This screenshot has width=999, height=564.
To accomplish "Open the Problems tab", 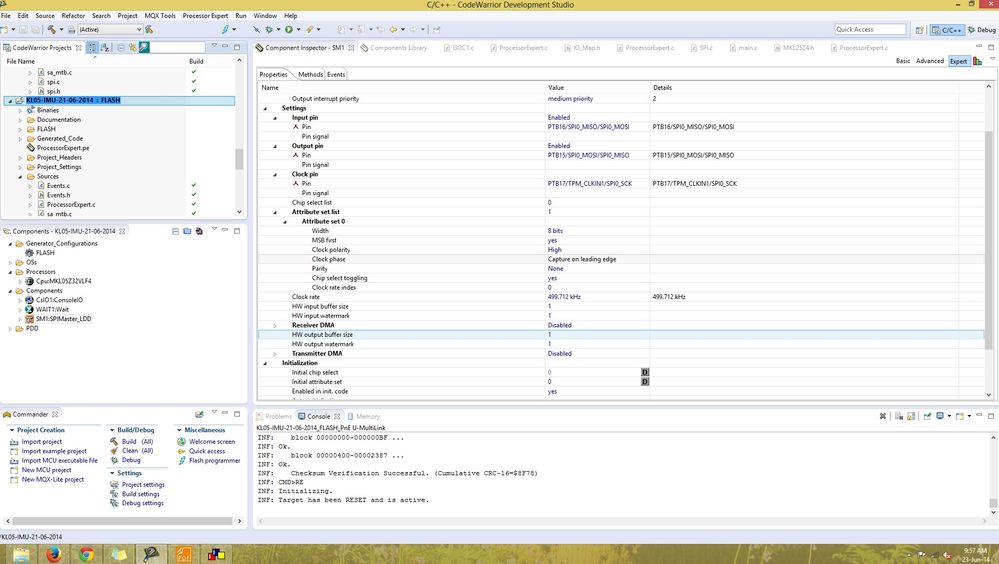I will (274, 416).
